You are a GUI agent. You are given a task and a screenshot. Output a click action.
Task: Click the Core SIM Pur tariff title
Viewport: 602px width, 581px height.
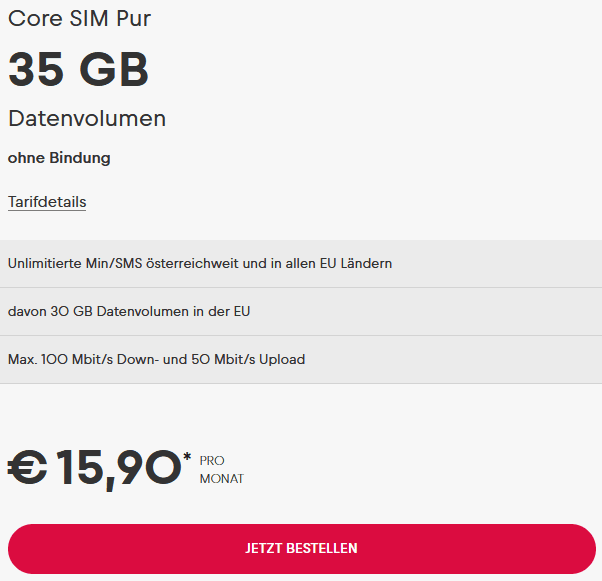(x=80, y=18)
